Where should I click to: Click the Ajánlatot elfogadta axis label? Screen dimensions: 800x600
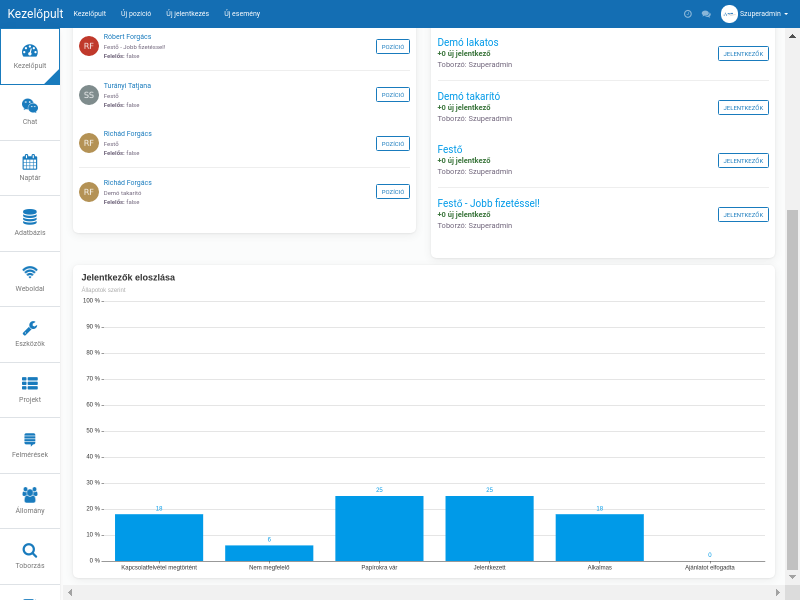tap(710, 567)
